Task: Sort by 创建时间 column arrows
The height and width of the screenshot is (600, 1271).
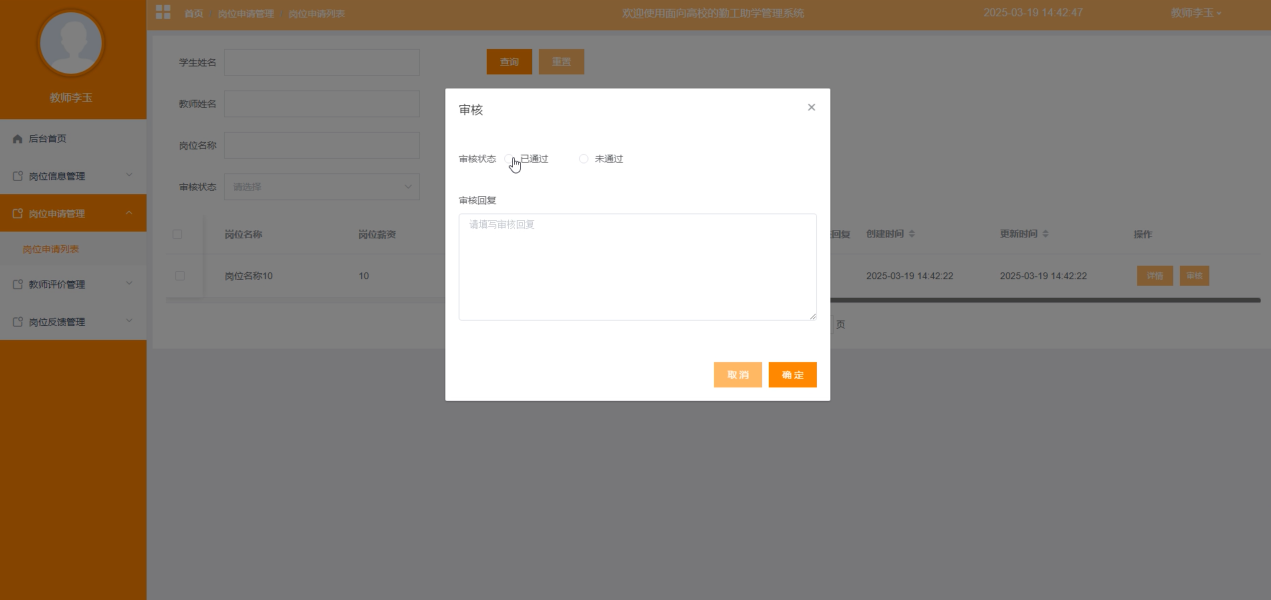Action: (x=911, y=234)
